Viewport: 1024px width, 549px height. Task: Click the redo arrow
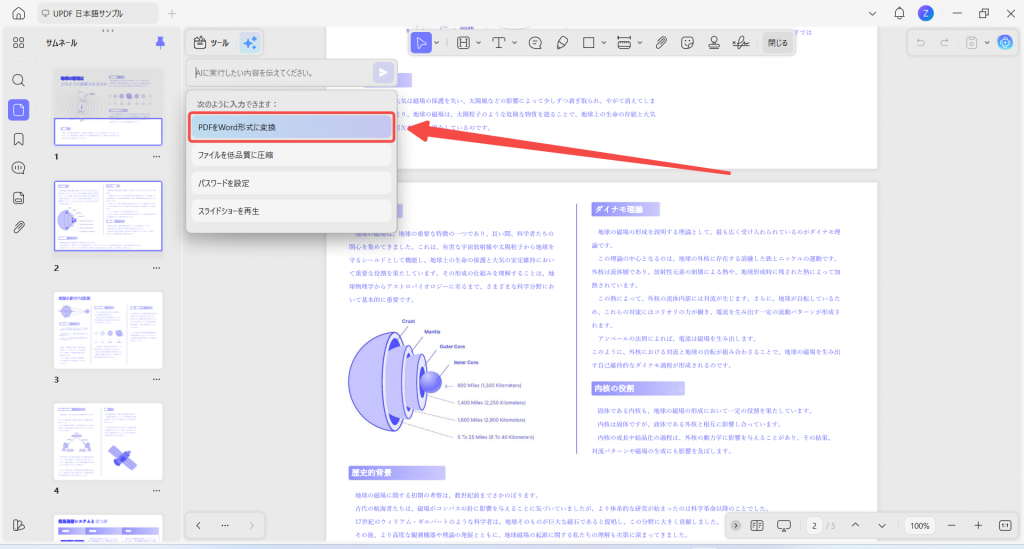tap(944, 42)
